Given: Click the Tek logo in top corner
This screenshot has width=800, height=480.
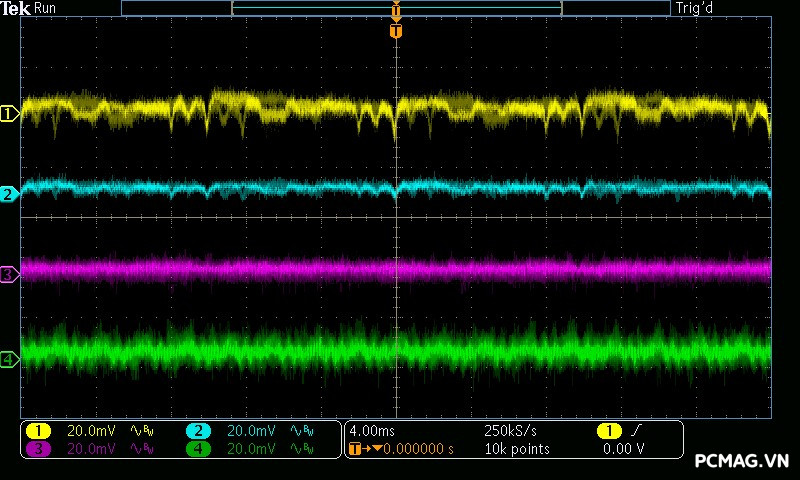Looking at the screenshot, I should [17, 9].
